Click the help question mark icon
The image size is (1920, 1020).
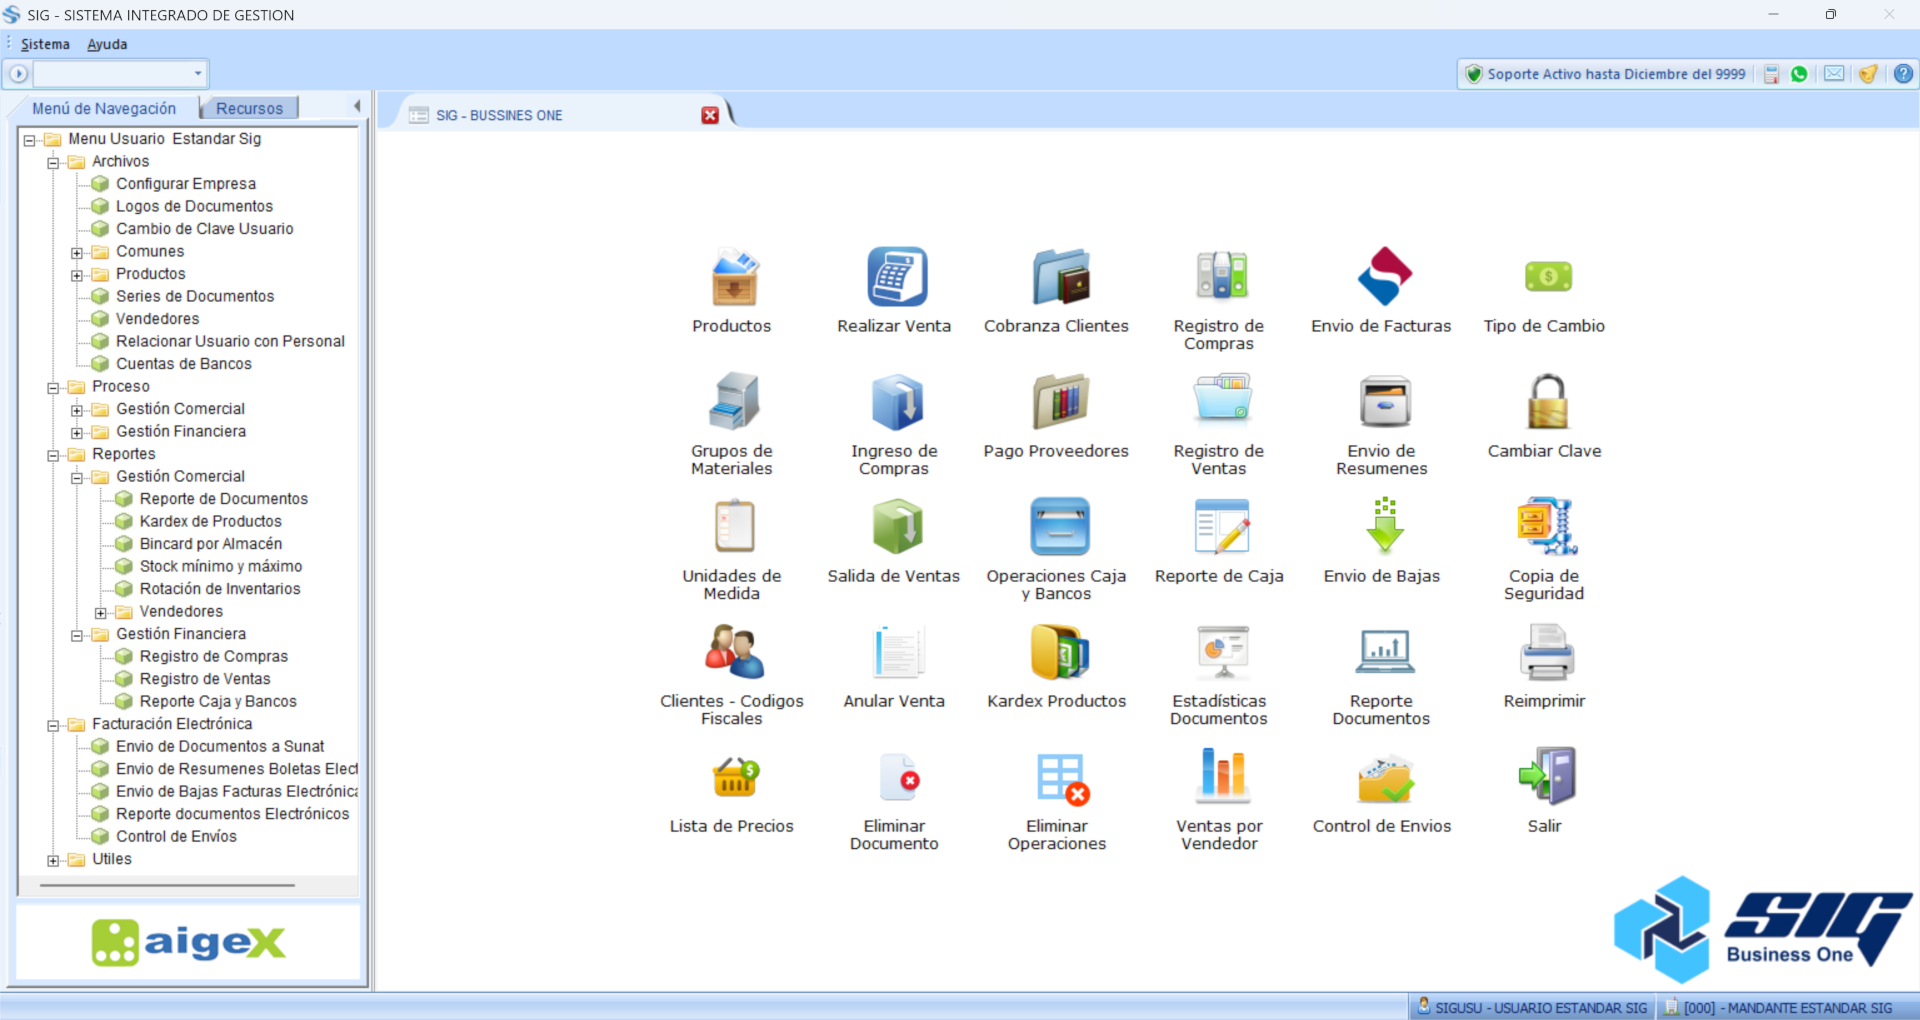coord(1903,74)
